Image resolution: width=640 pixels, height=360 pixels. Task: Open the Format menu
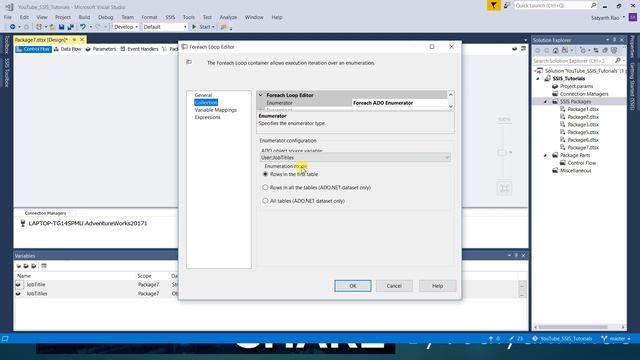click(x=149, y=17)
